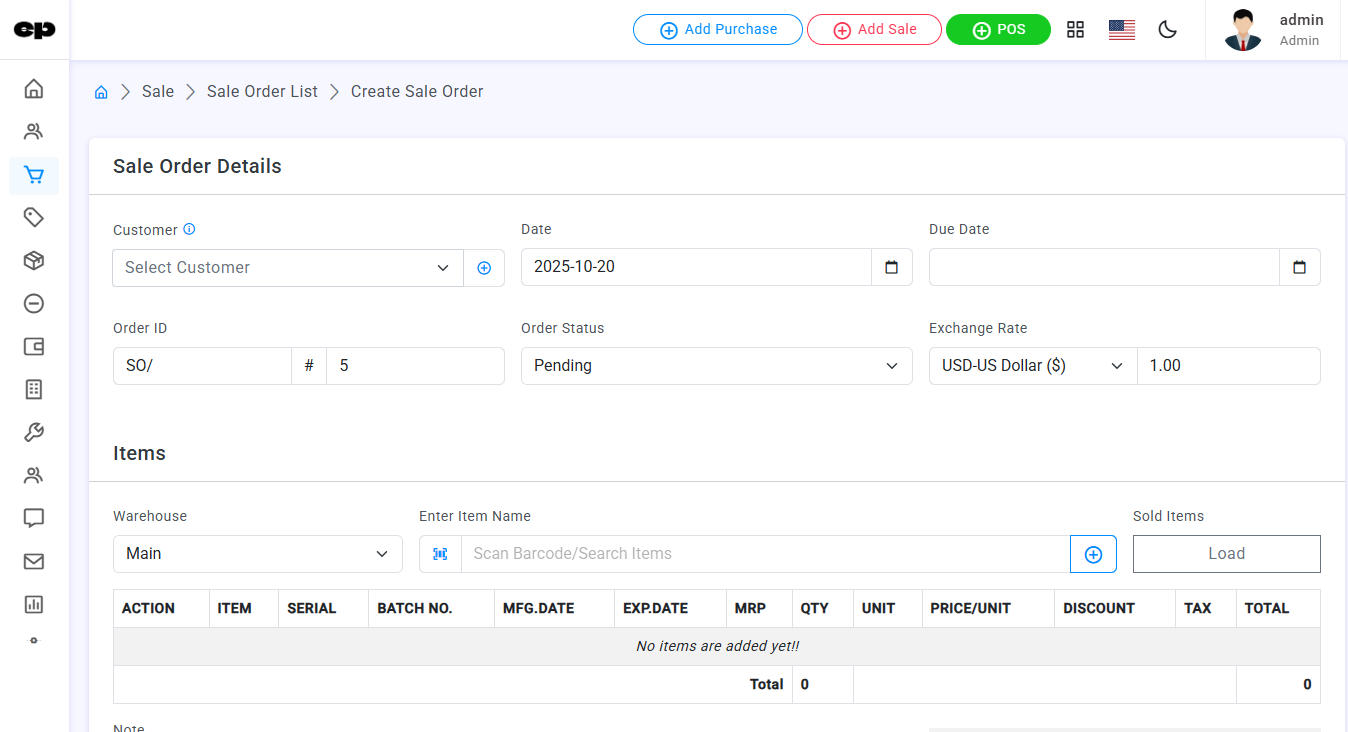Click the Load sold items button
The height and width of the screenshot is (732, 1348).
tap(1226, 554)
